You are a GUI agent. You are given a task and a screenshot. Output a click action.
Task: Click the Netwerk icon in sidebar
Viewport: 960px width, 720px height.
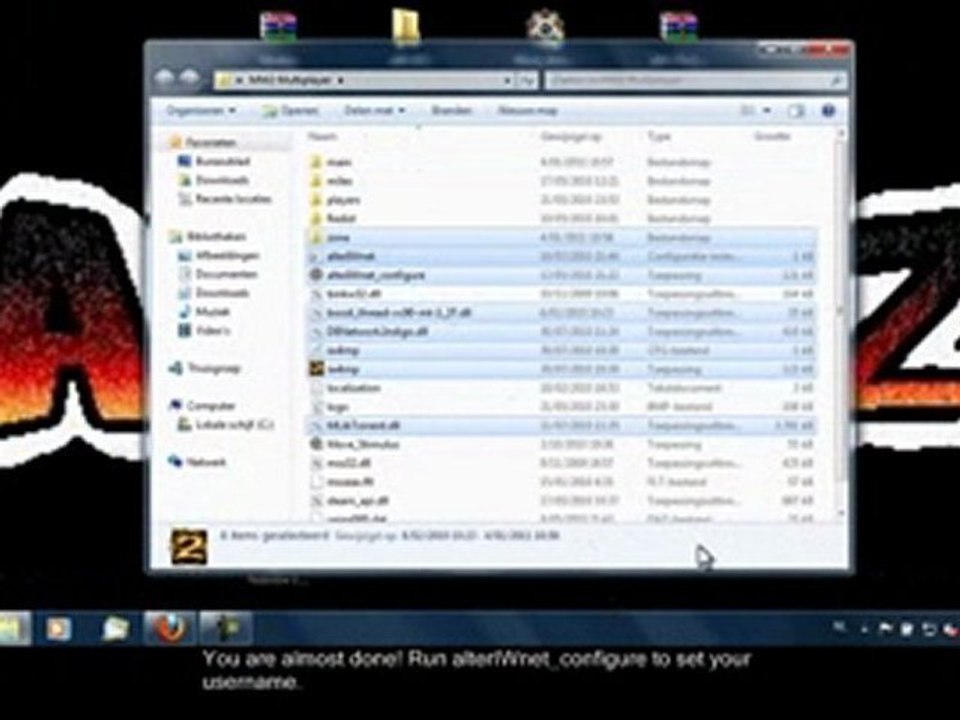pyautogui.click(x=176, y=462)
